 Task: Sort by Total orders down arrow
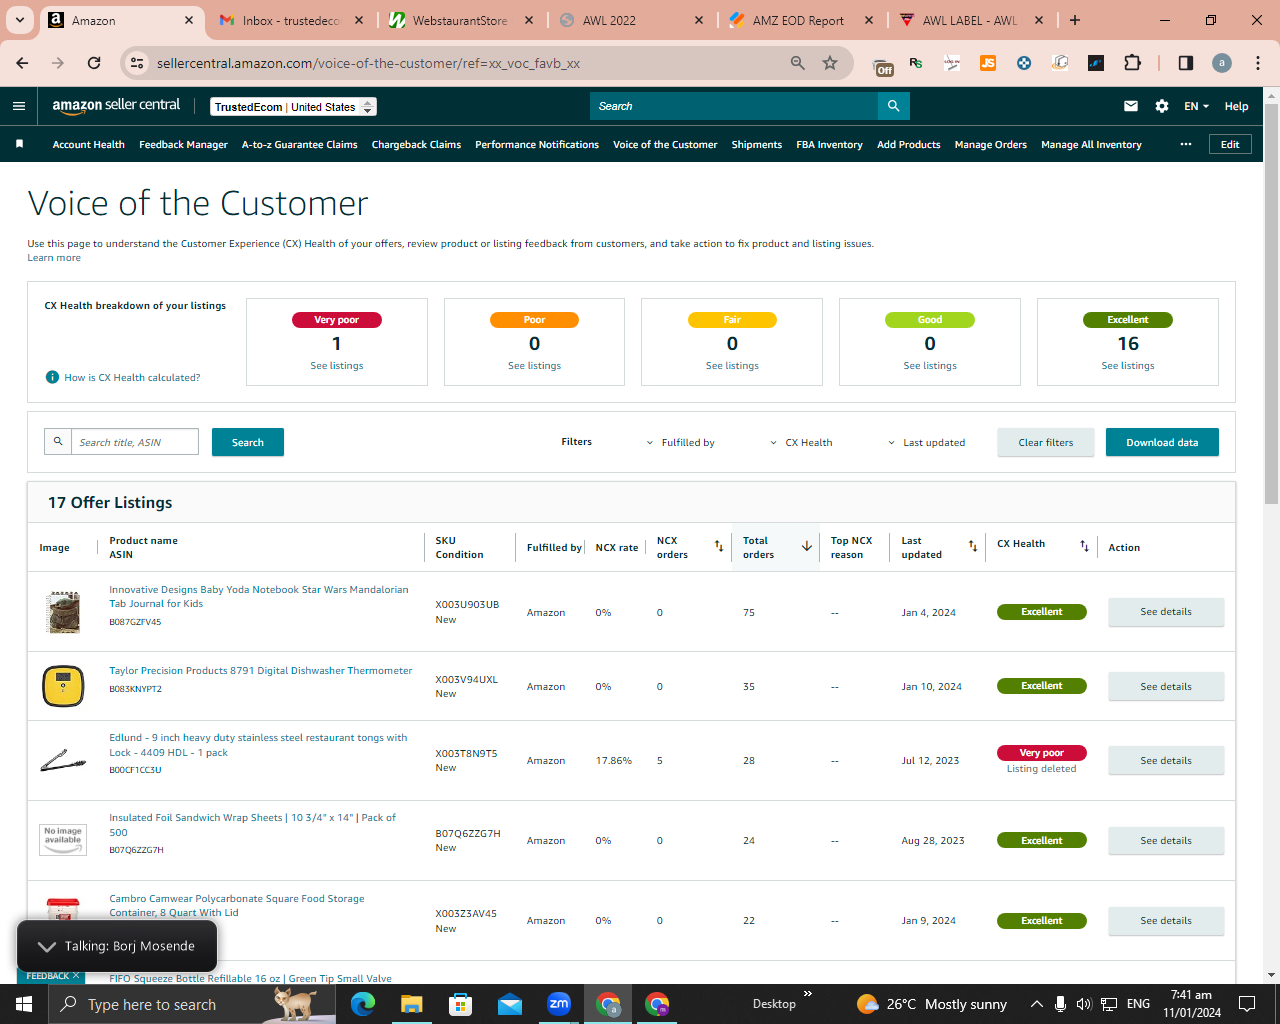pyautogui.click(x=806, y=546)
